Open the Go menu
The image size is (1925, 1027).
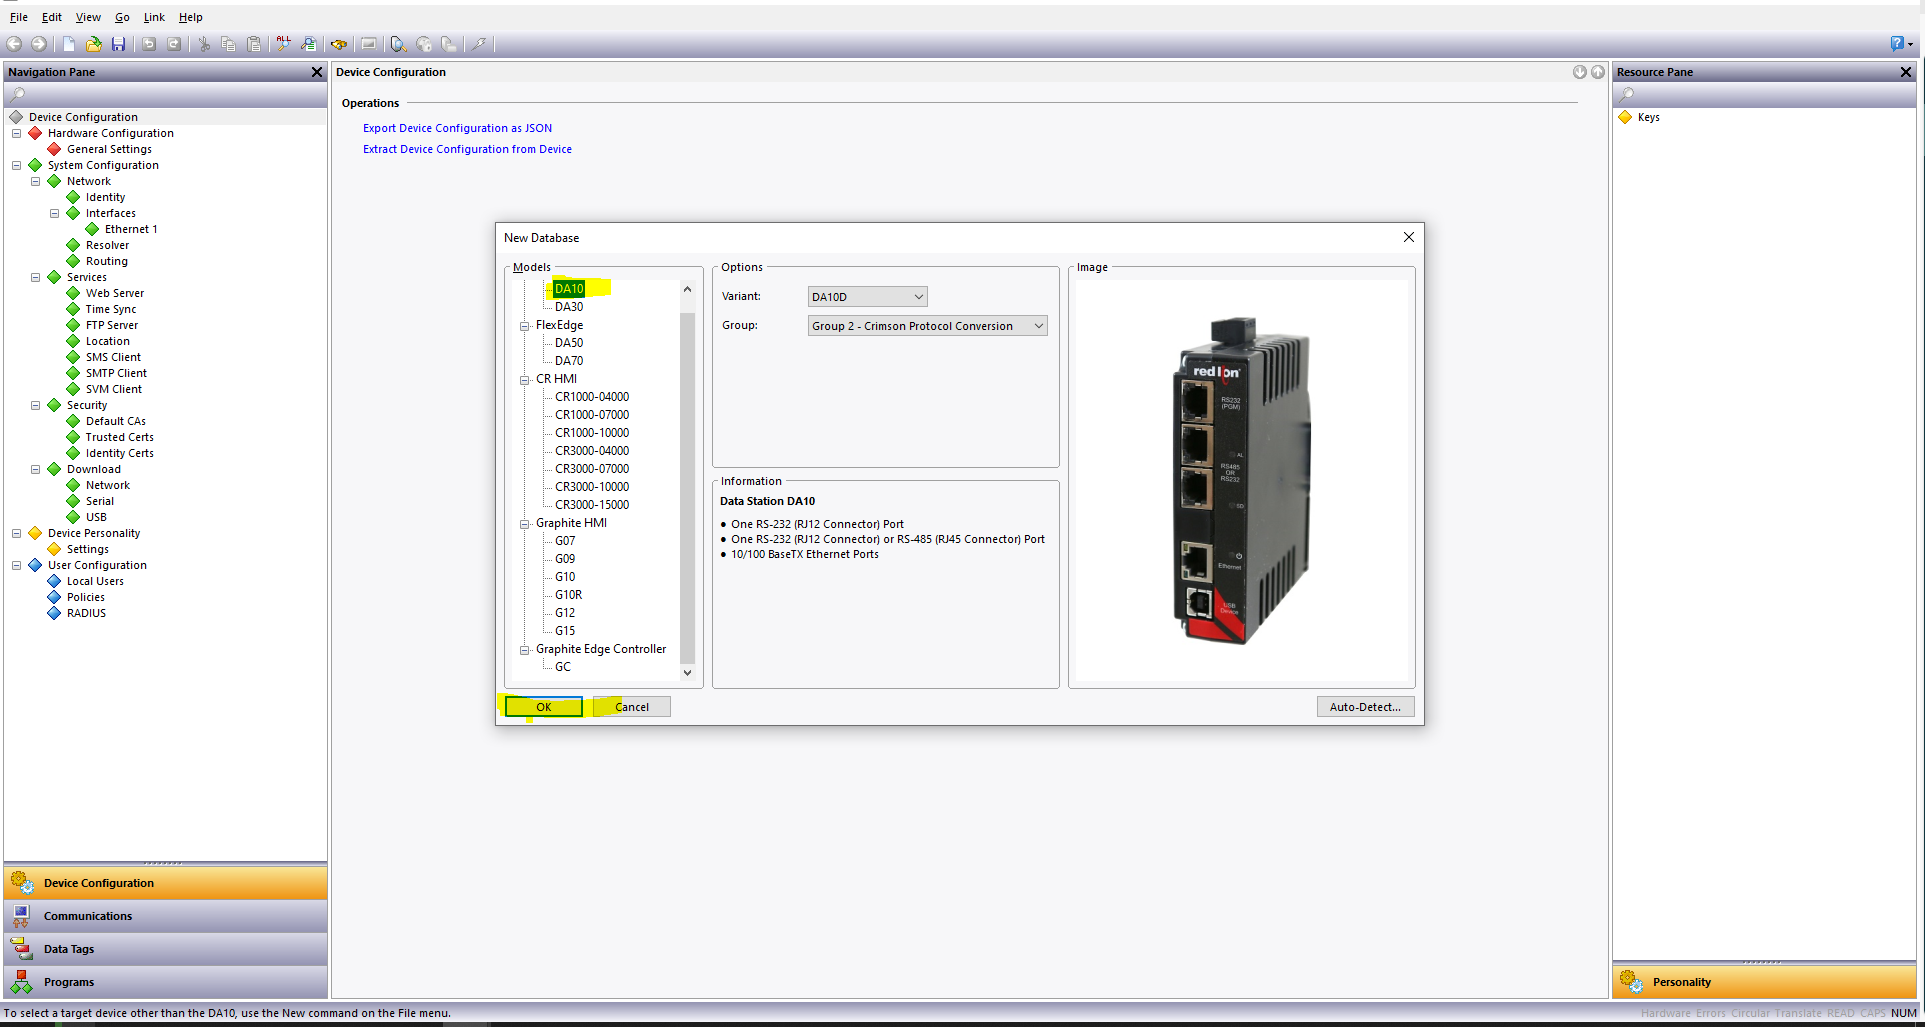[122, 17]
